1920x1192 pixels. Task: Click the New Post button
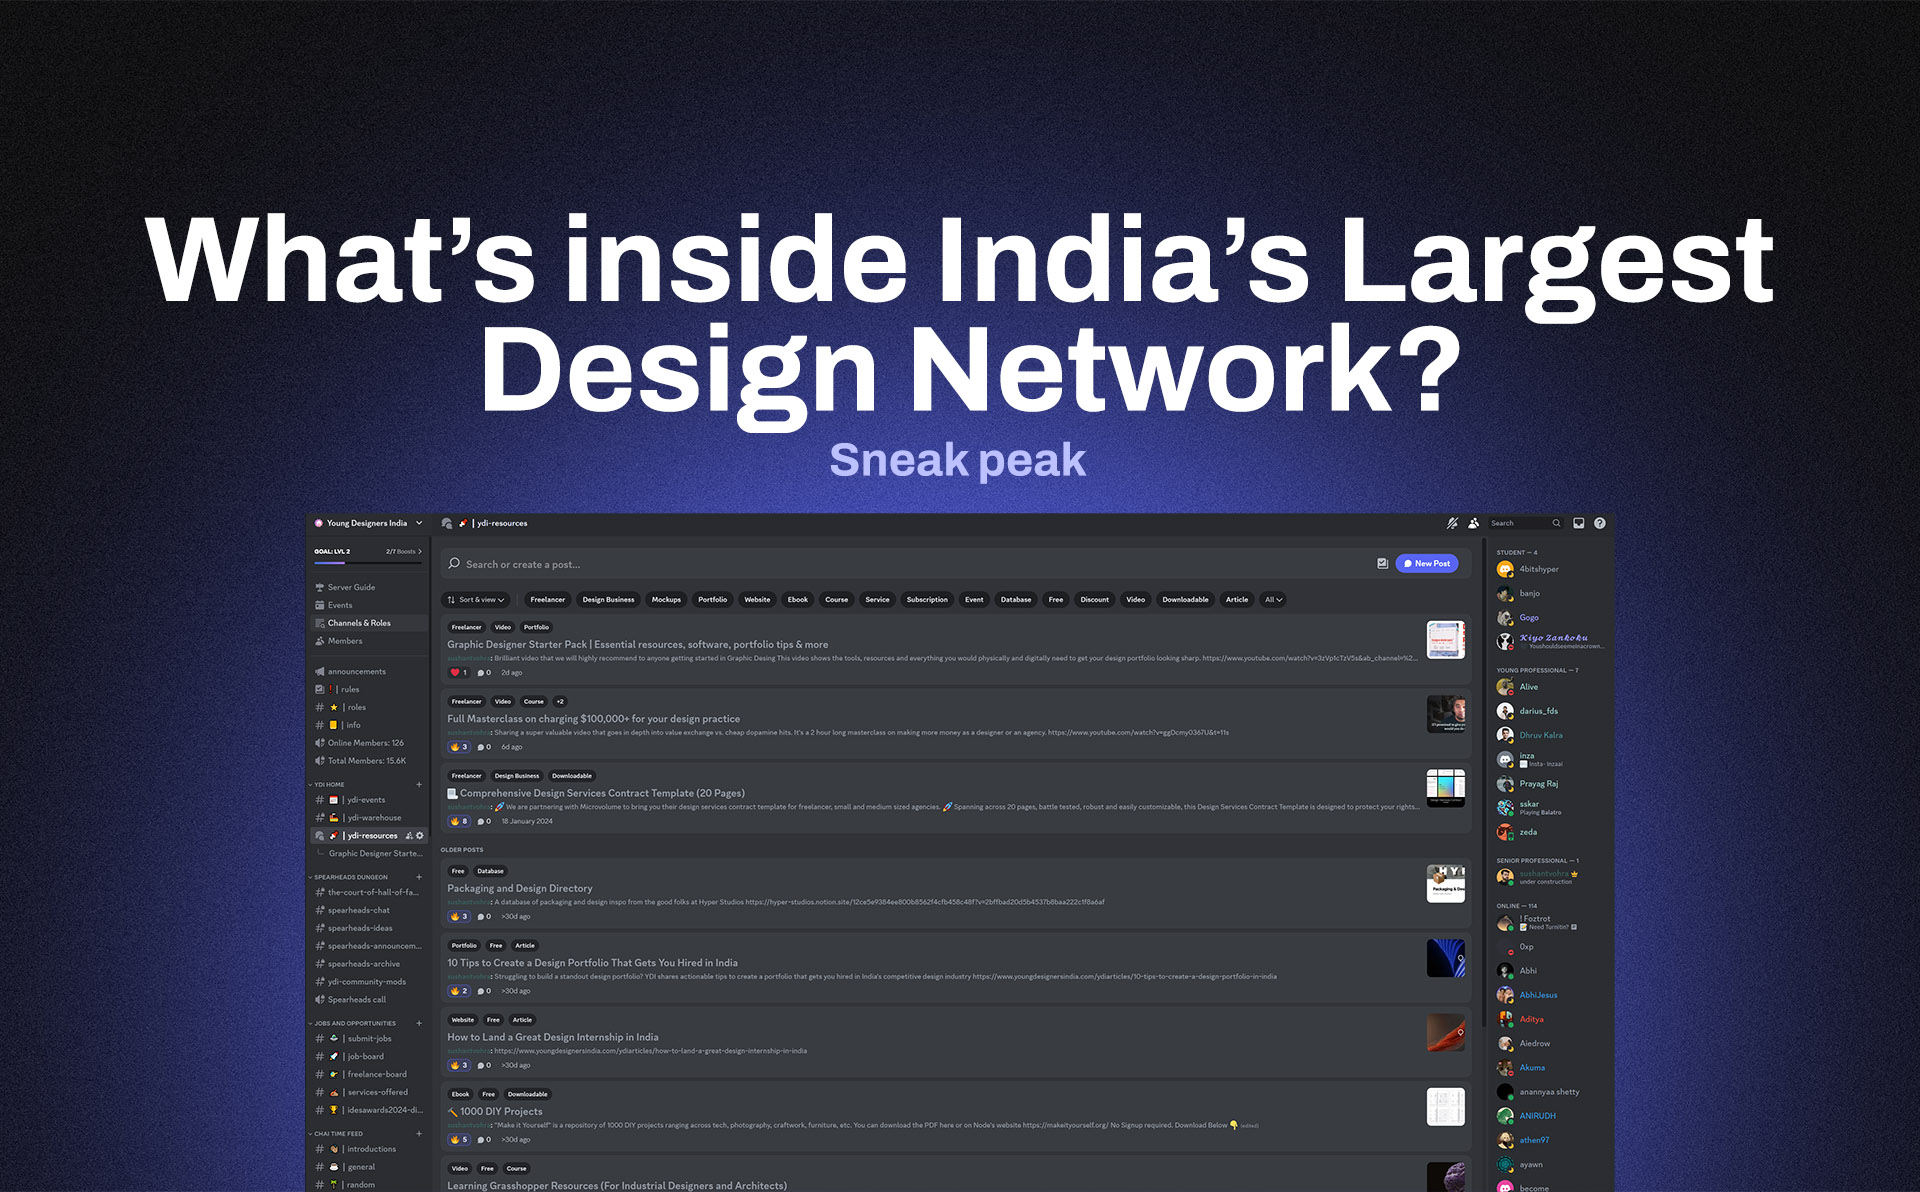[x=1426, y=564]
